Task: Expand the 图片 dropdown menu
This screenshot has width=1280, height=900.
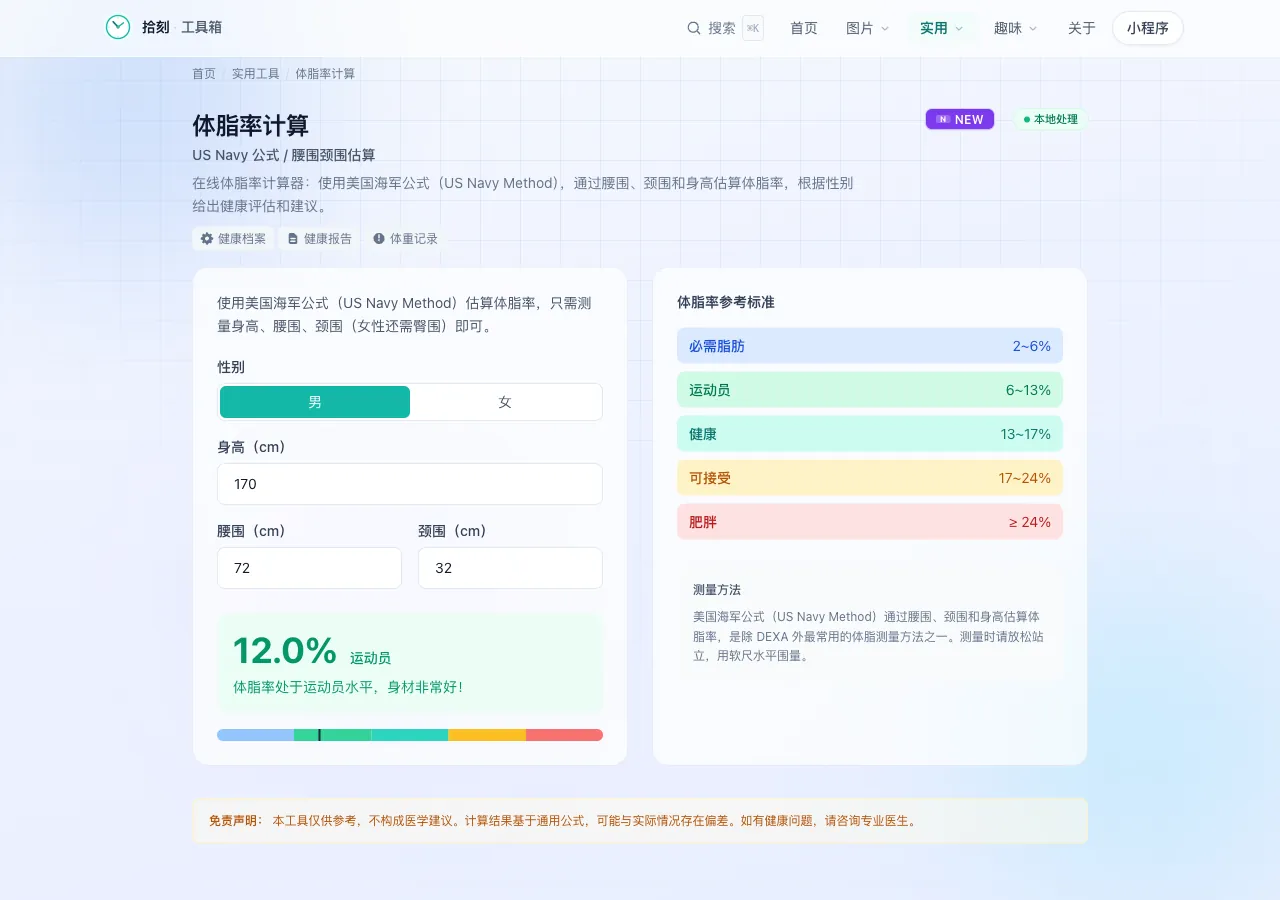Action: point(867,28)
